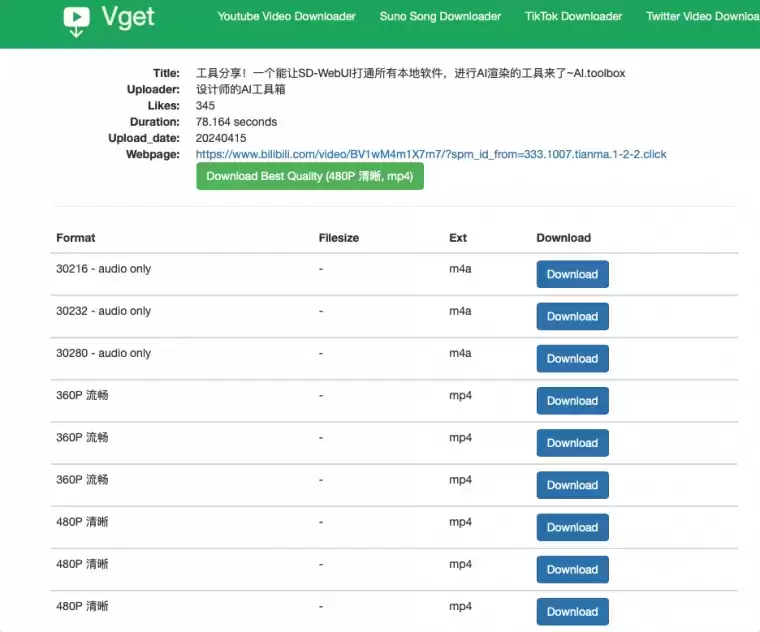760x632 pixels.
Task: Click the video title text
Action: (410, 73)
